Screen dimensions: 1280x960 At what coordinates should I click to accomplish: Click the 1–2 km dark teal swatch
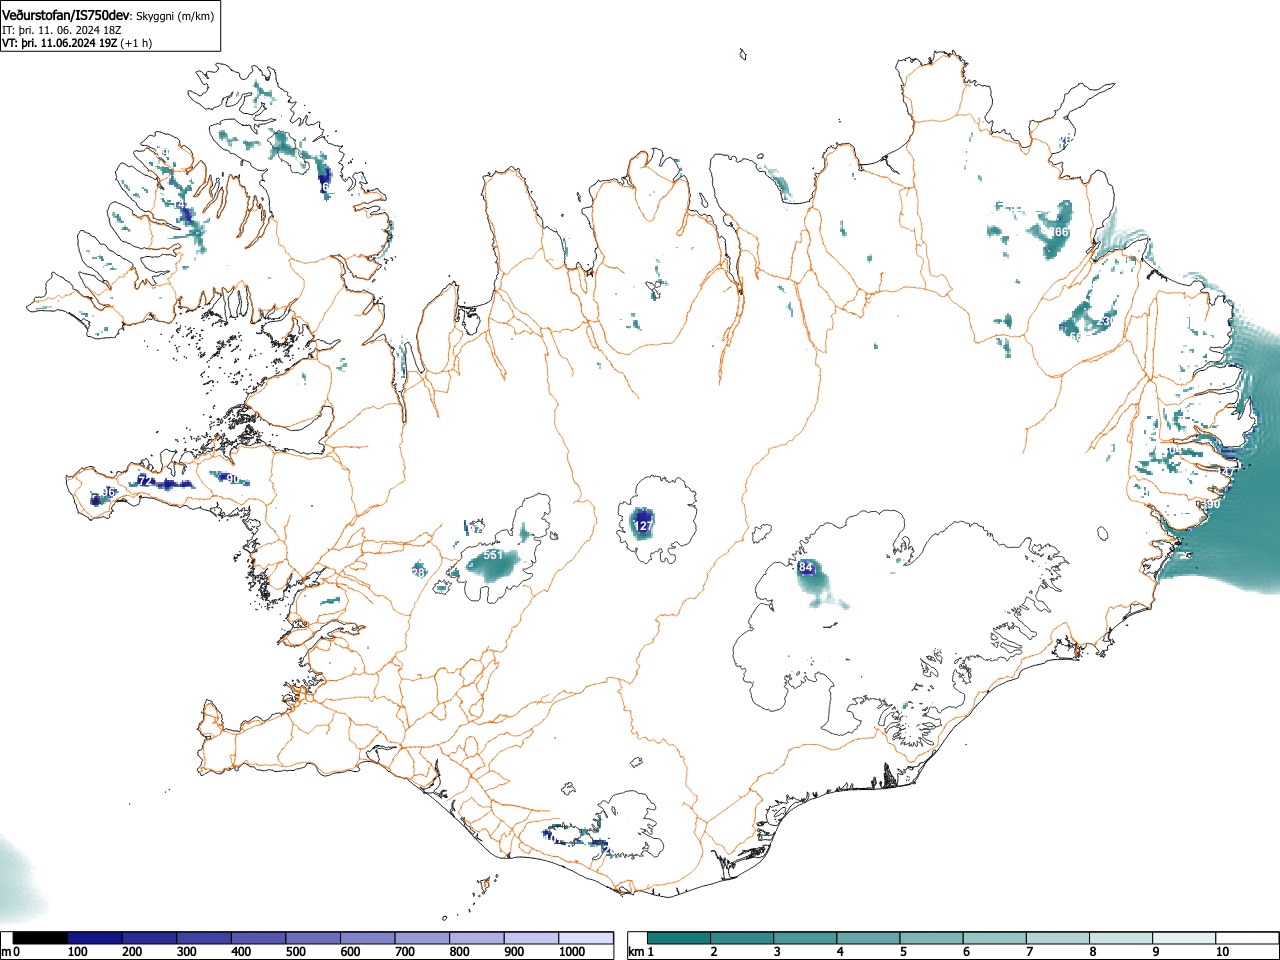(680, 938)
